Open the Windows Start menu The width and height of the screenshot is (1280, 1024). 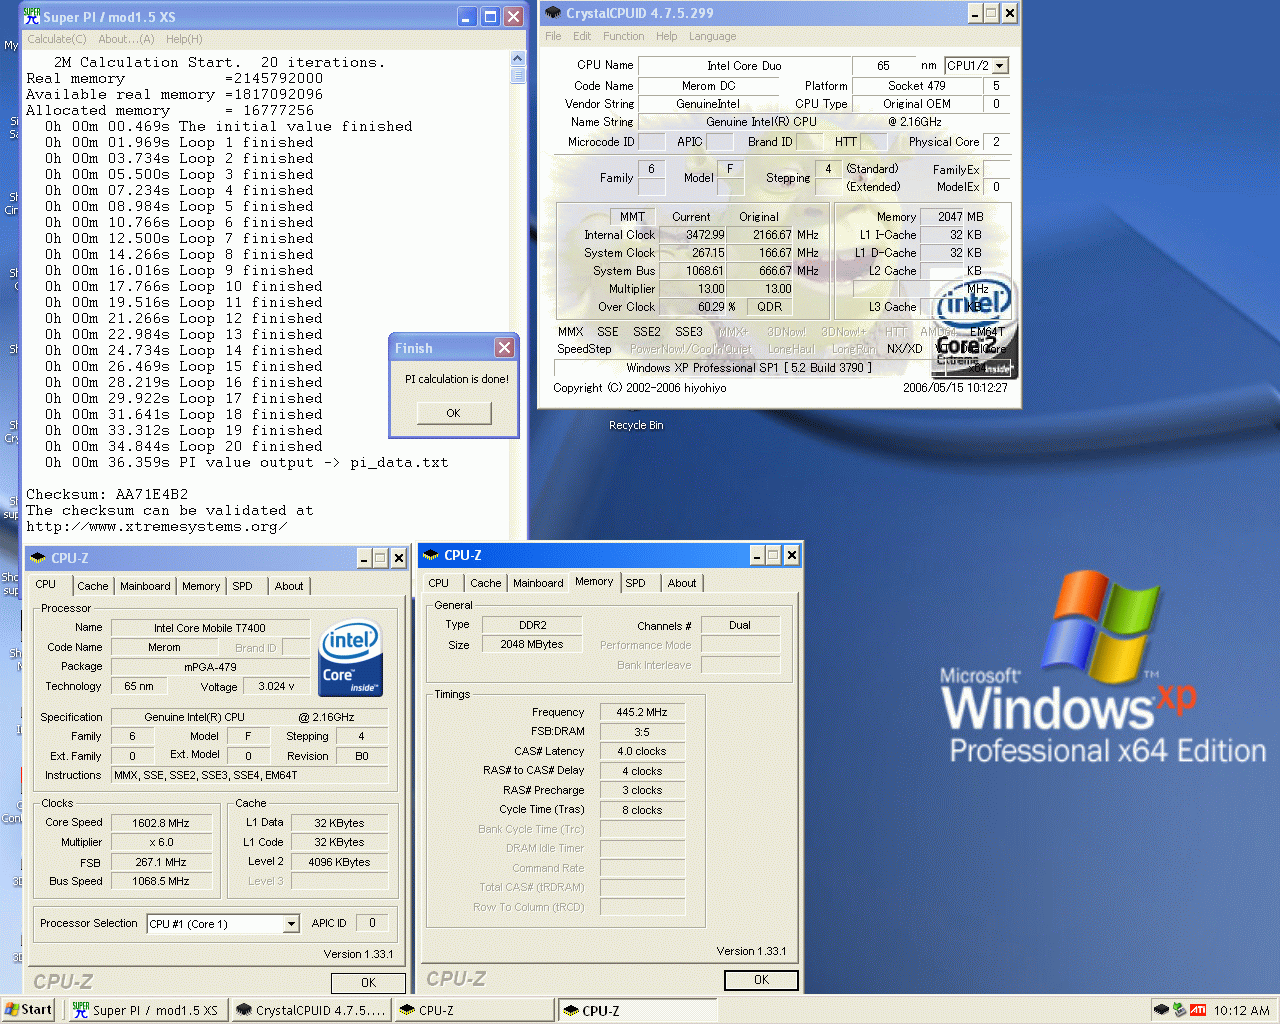[x=28, y=1010]
